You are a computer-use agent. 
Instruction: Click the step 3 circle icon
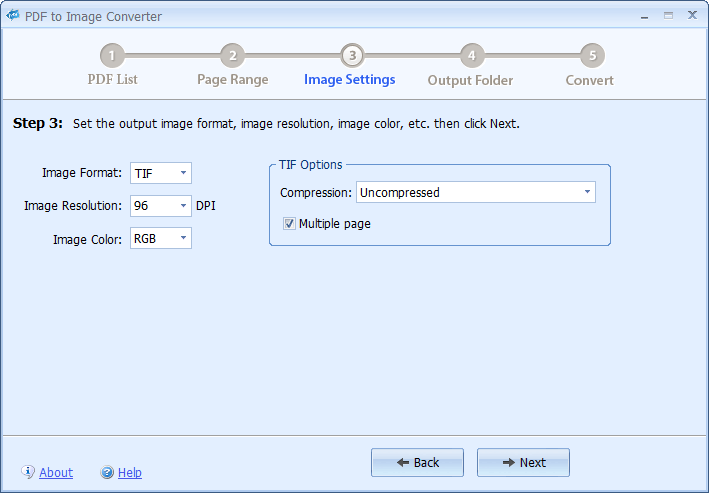[x=351, y=55]
